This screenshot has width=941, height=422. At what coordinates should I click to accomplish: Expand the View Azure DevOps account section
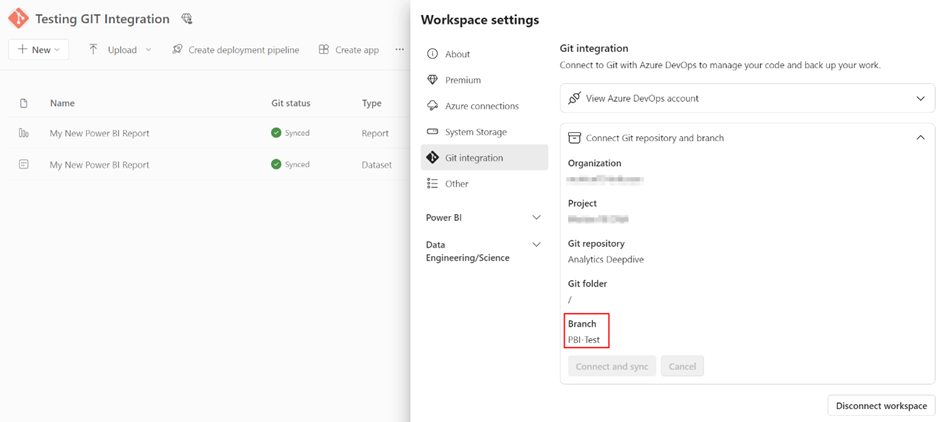coord(747,98)
